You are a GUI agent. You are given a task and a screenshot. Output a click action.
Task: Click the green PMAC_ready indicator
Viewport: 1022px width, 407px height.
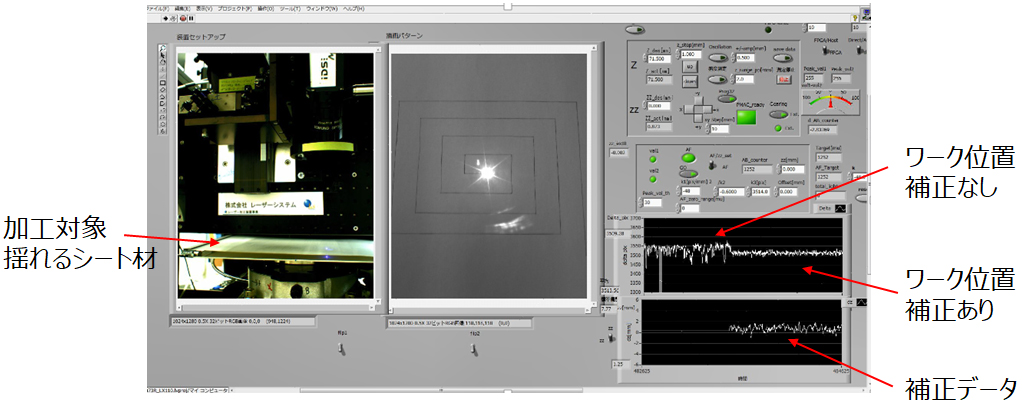pos(746,118)
